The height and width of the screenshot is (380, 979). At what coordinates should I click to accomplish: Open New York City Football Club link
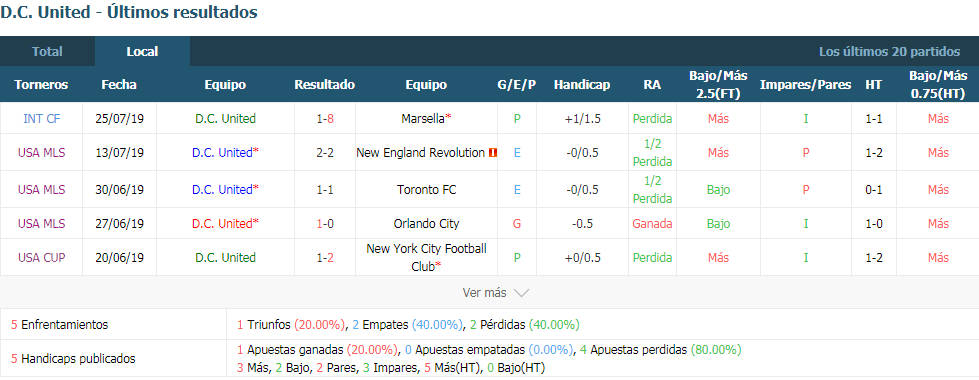coord(426,257)
